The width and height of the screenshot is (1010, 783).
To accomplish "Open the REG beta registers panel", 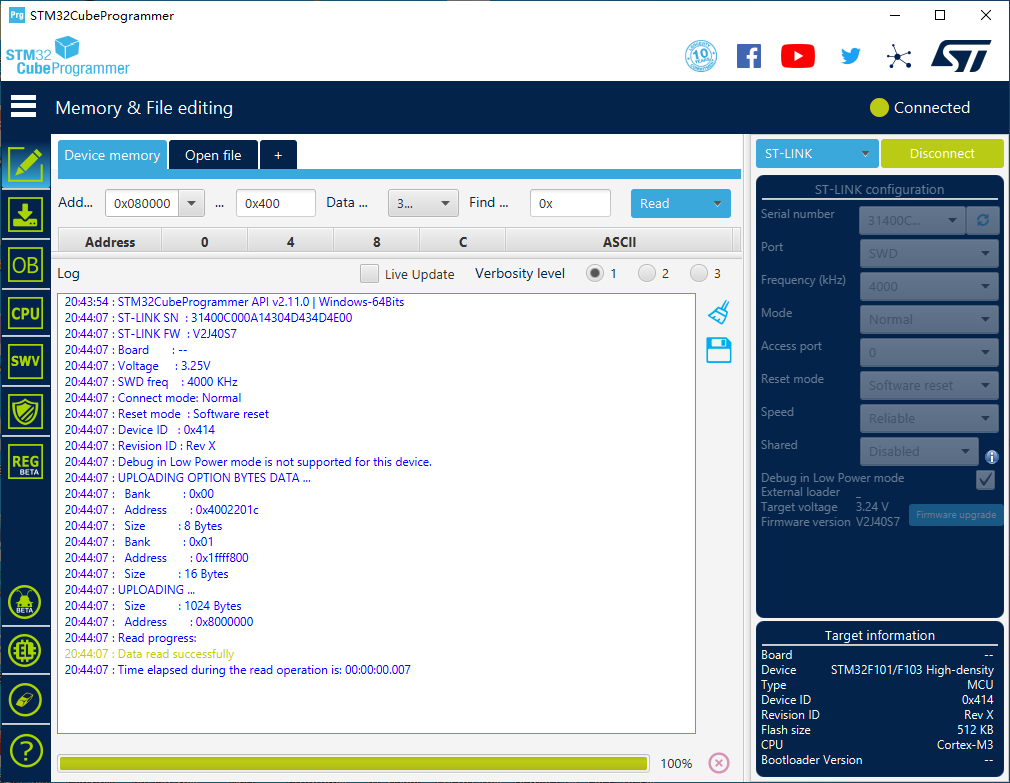I will click(25, 461).
